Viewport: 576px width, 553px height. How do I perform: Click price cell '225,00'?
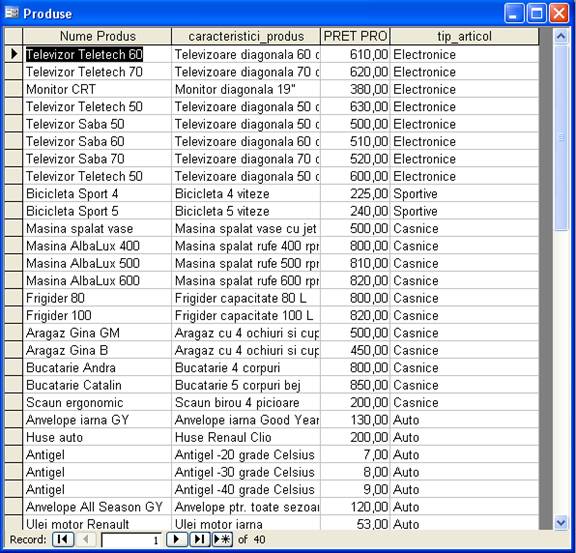coord(355,193)
